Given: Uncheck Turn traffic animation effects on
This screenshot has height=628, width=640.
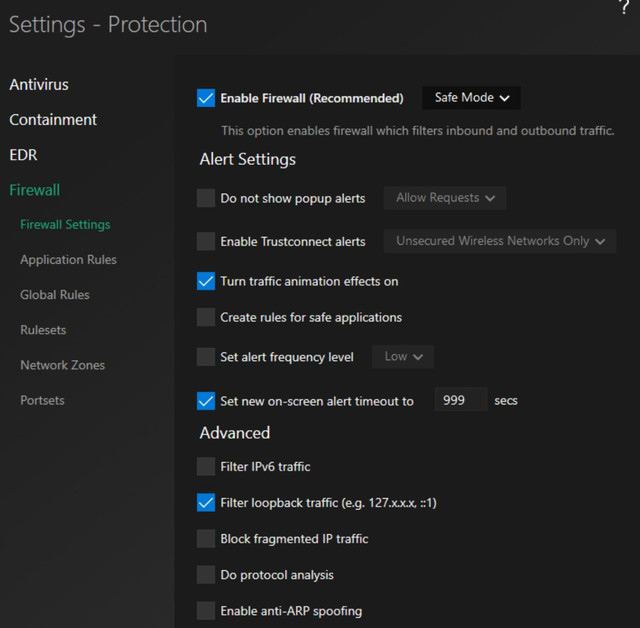Looking at the screenshot, I should 206,281.
